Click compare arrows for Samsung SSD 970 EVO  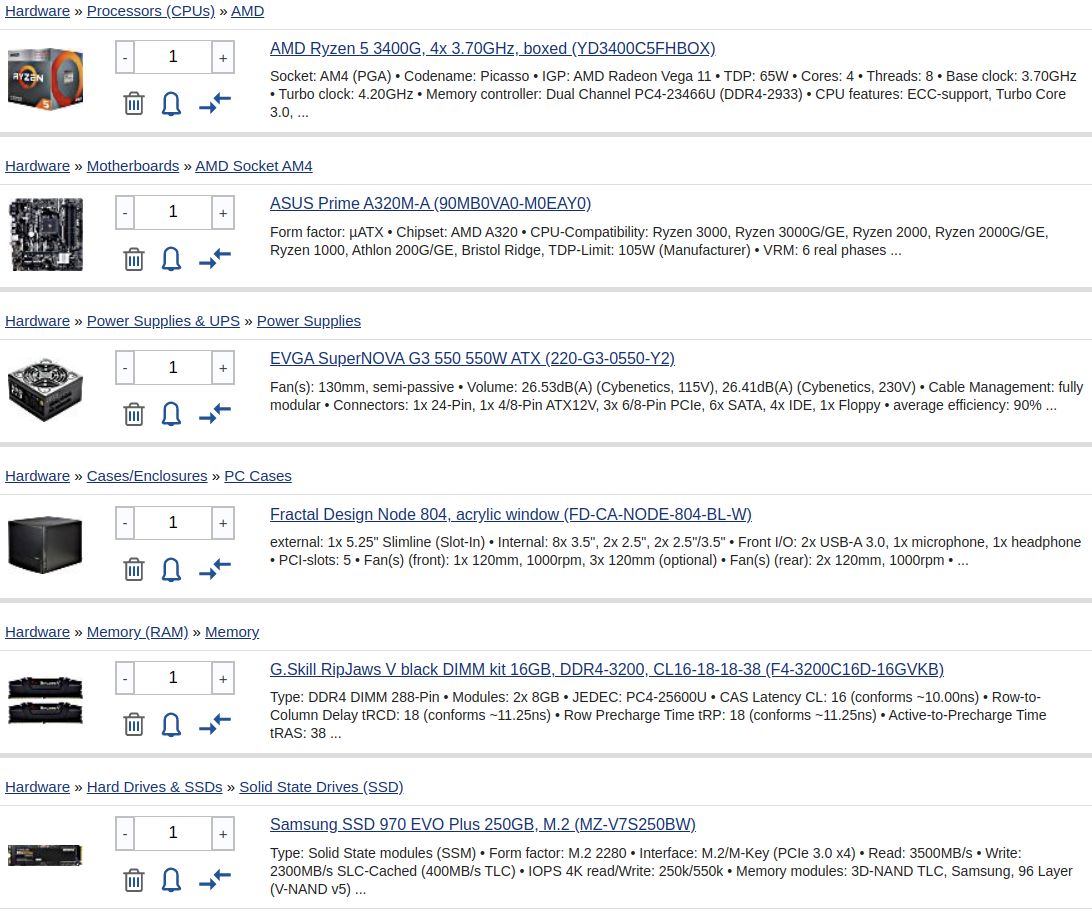click(x=214, y=880)
